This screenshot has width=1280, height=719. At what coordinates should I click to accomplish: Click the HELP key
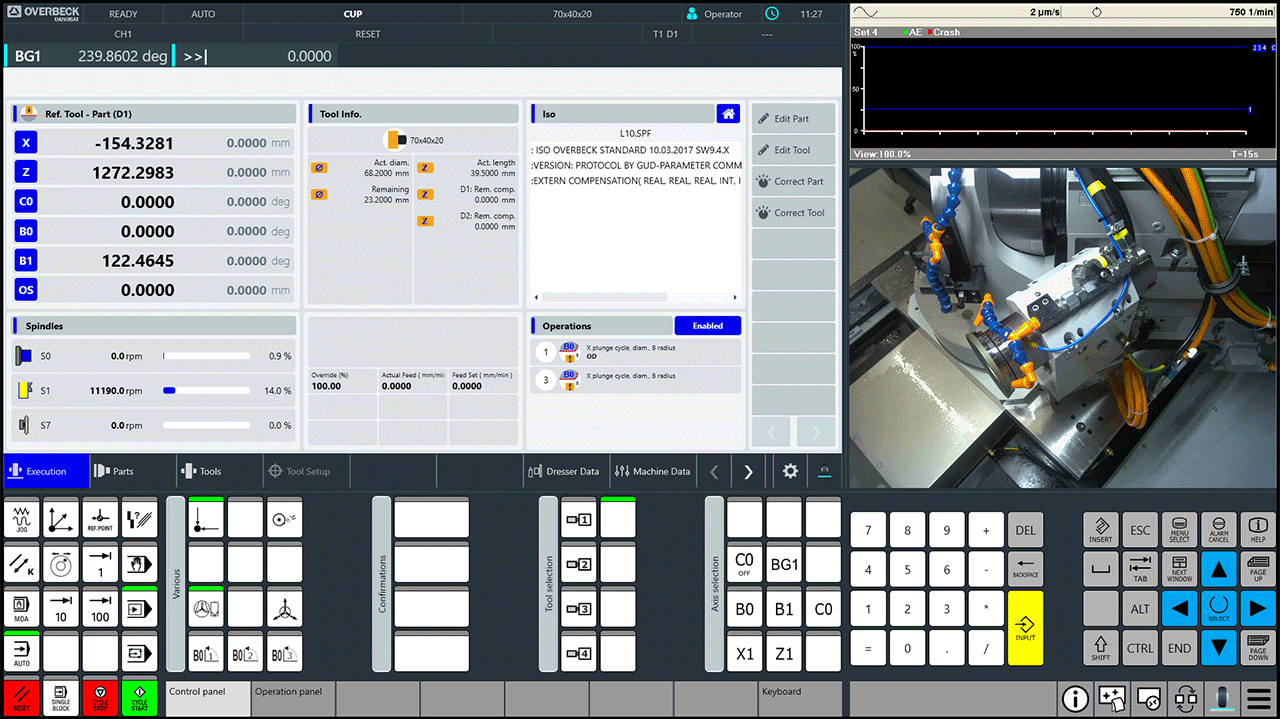pos(1258,530)
